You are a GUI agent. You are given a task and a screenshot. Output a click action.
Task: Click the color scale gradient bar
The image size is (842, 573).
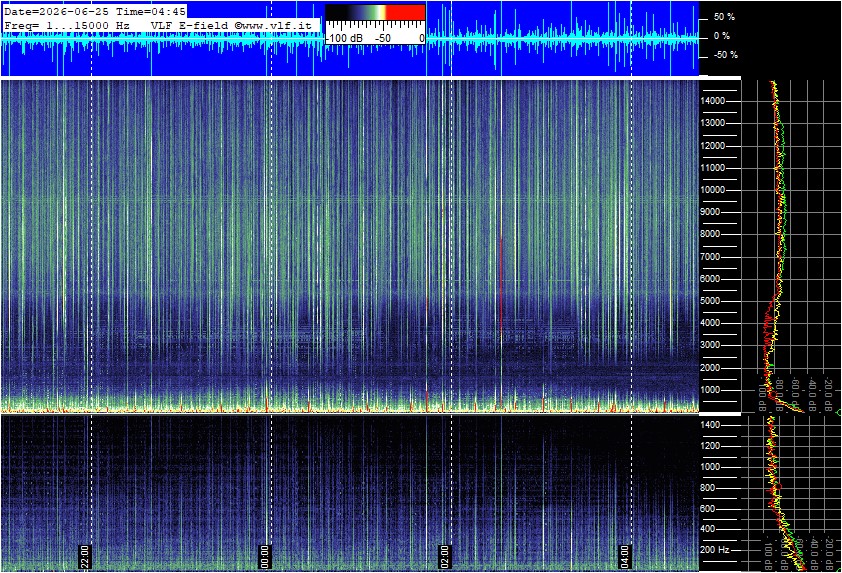pos(375,13)
